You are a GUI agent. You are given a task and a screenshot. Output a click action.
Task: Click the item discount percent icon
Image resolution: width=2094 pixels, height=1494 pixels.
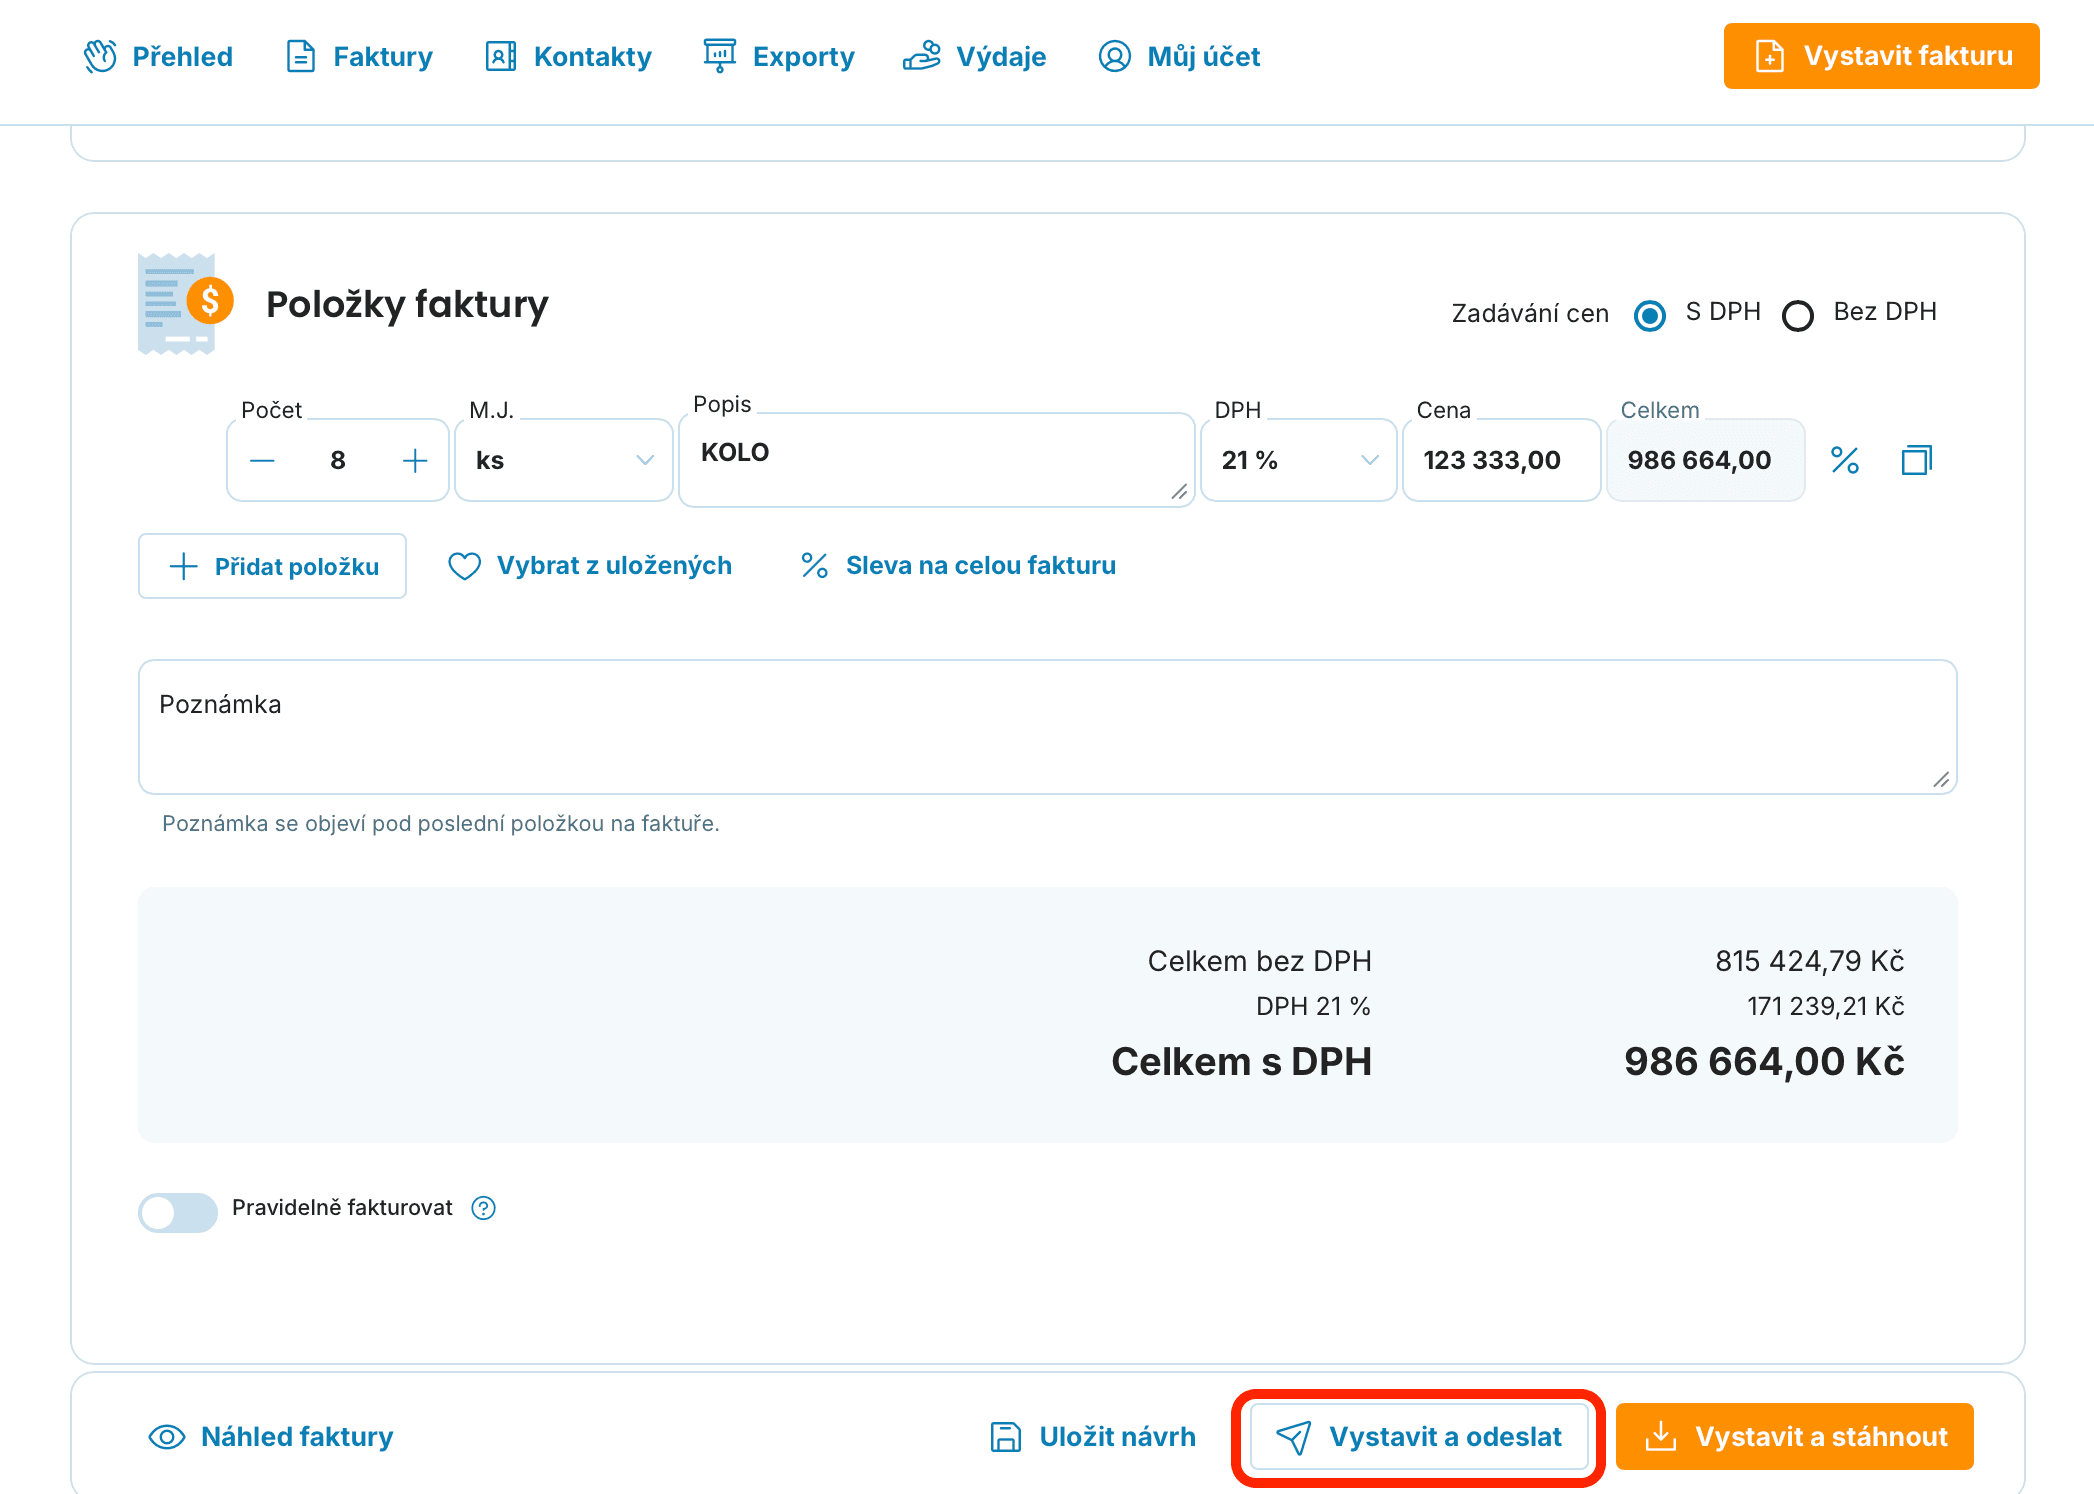click(1845, 460)
